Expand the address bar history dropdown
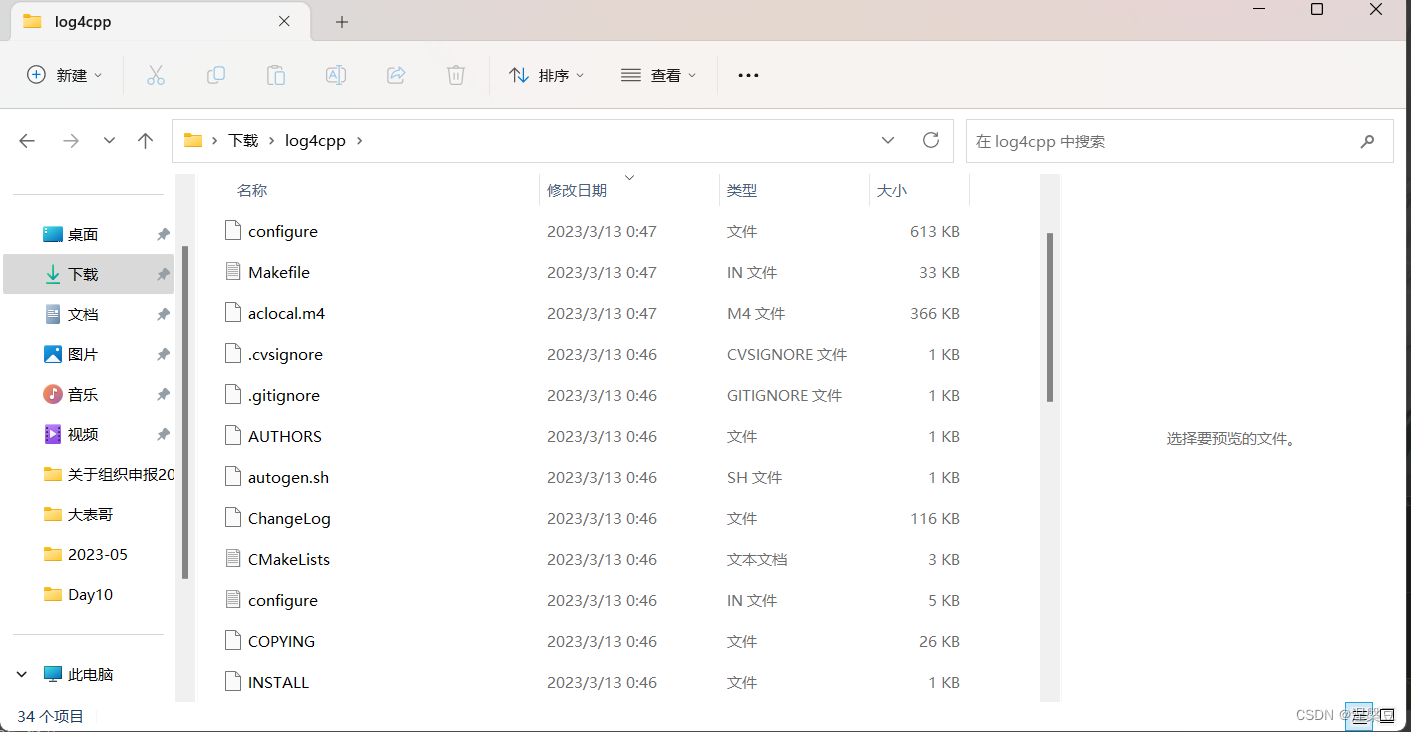Image resolution: width=1411 pixels, height=732 pixels. tap(888, 140)
